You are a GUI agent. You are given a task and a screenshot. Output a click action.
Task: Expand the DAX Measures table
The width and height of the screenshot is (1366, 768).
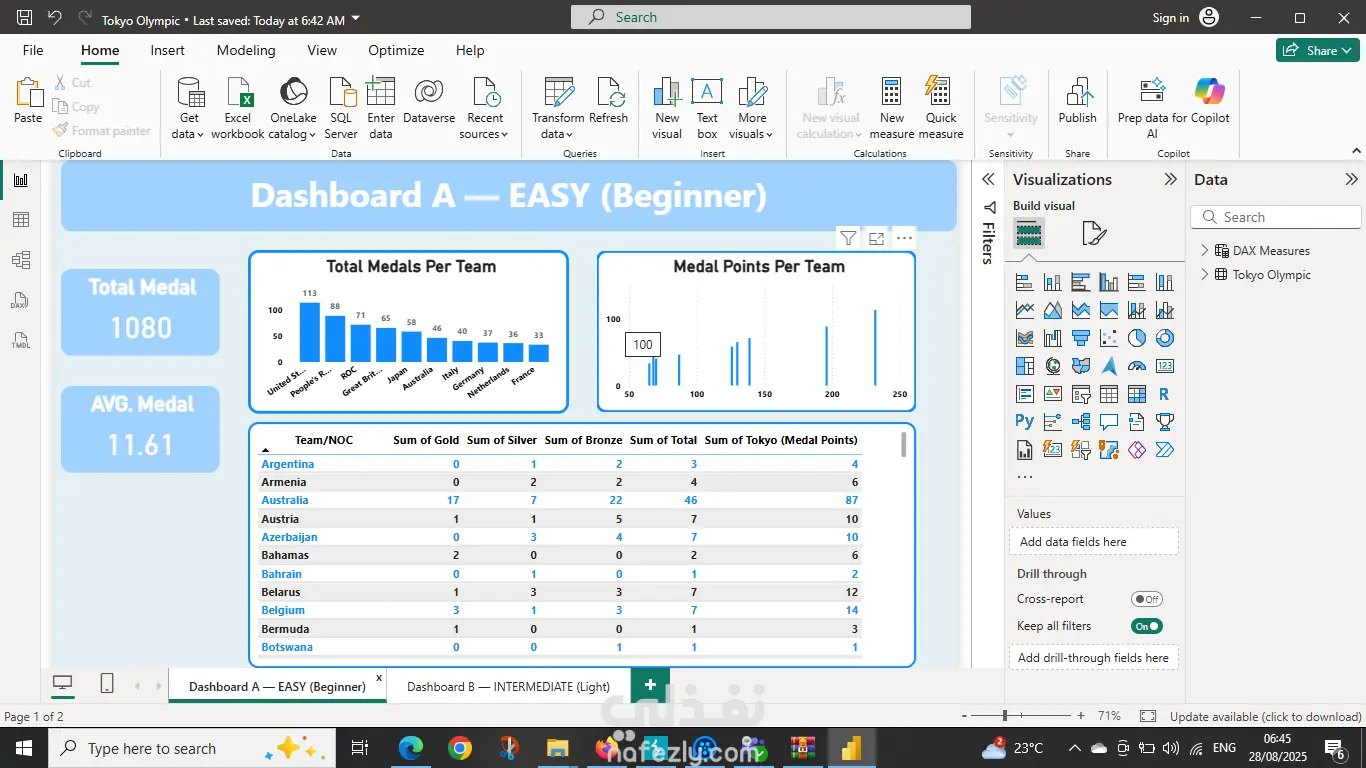coord(1205,251)
